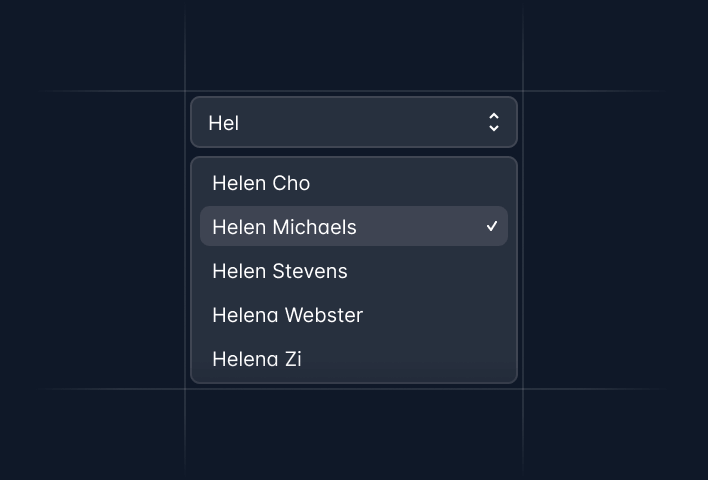The width and height of the screenshot is (708, 480).
Task: Click the last list option, Helena Zi
Action: tap(257, 359)
